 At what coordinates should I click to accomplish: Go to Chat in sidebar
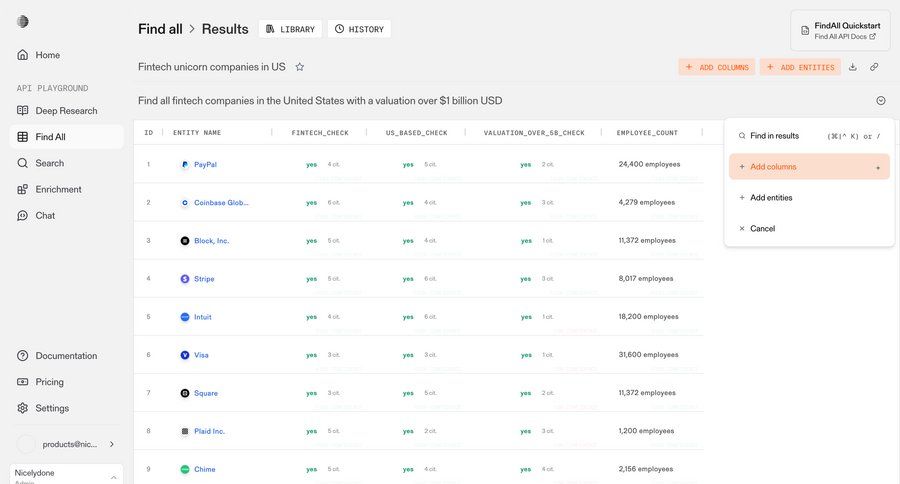point(45,215)
